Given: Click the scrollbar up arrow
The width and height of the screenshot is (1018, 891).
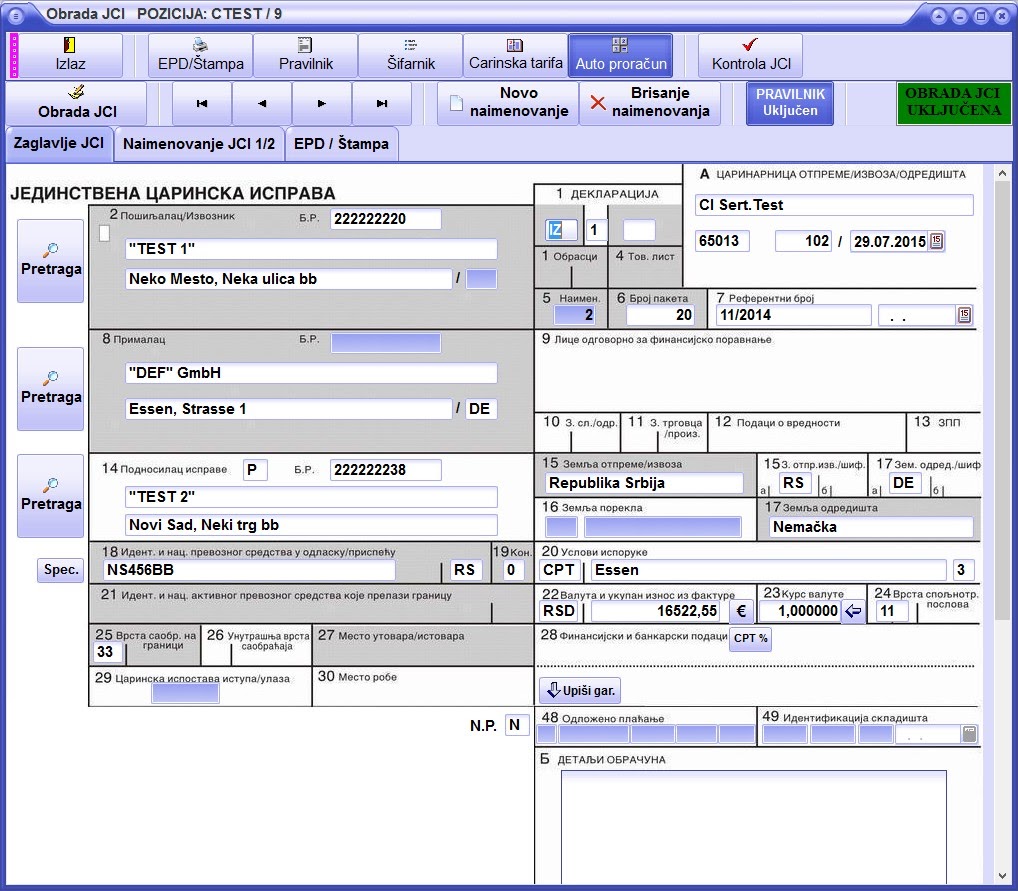Looking at the screenshot, I should coord(1002,174).
